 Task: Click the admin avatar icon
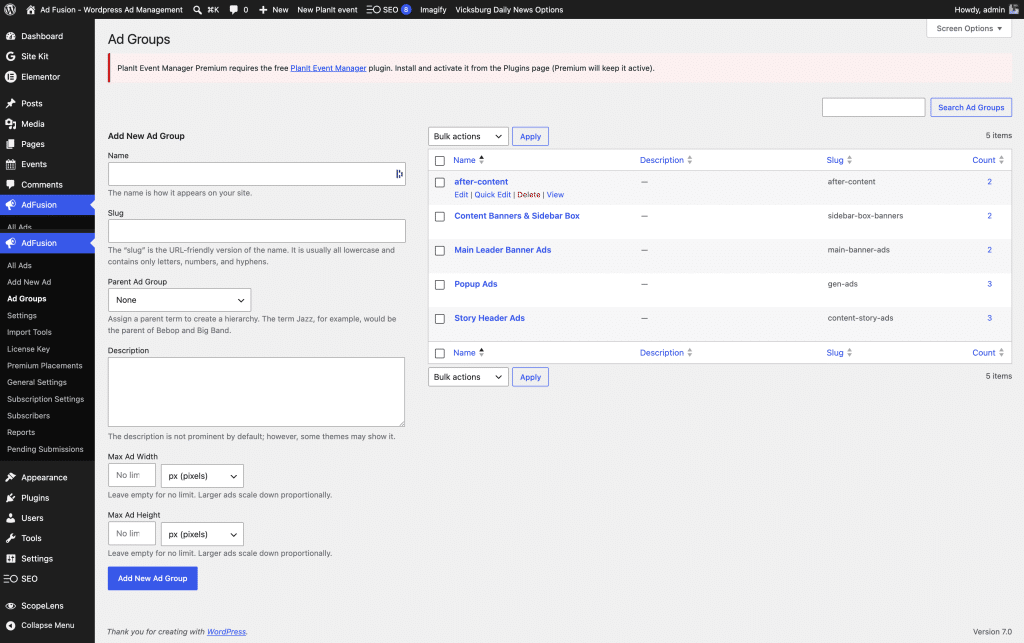click(x=1014, y=10)
